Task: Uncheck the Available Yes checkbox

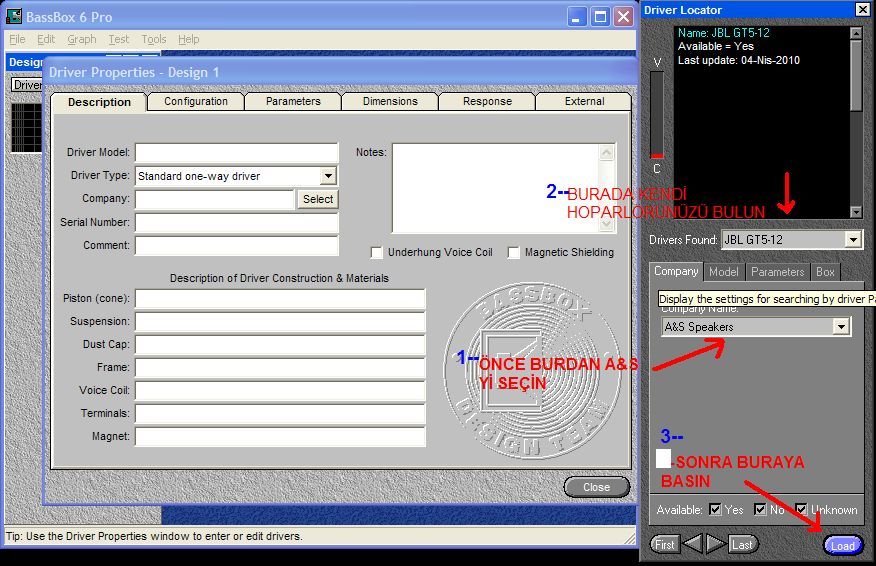Action: [715, 510]
